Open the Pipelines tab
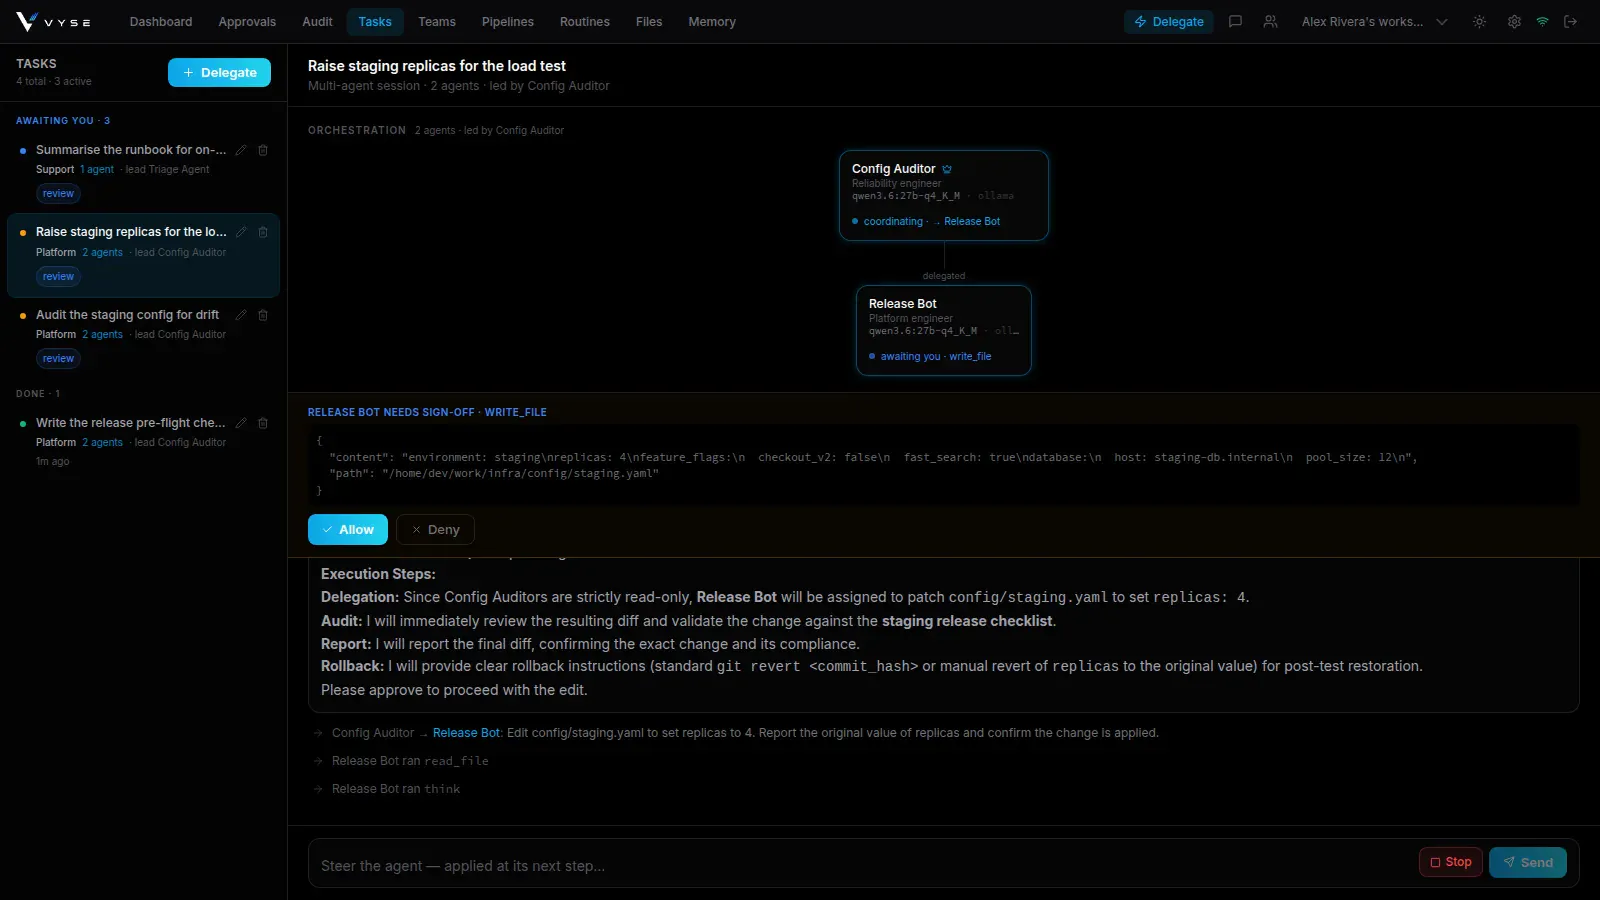Viewport: 1600px width, 900px height. point(508,21)
